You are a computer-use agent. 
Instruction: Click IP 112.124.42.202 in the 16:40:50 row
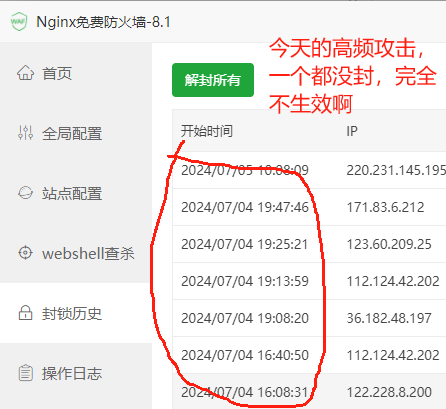click(393, 355)
